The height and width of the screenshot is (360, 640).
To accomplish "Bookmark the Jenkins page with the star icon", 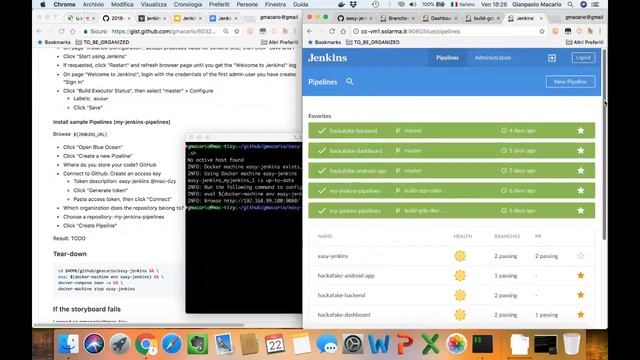I will (542, 31).
